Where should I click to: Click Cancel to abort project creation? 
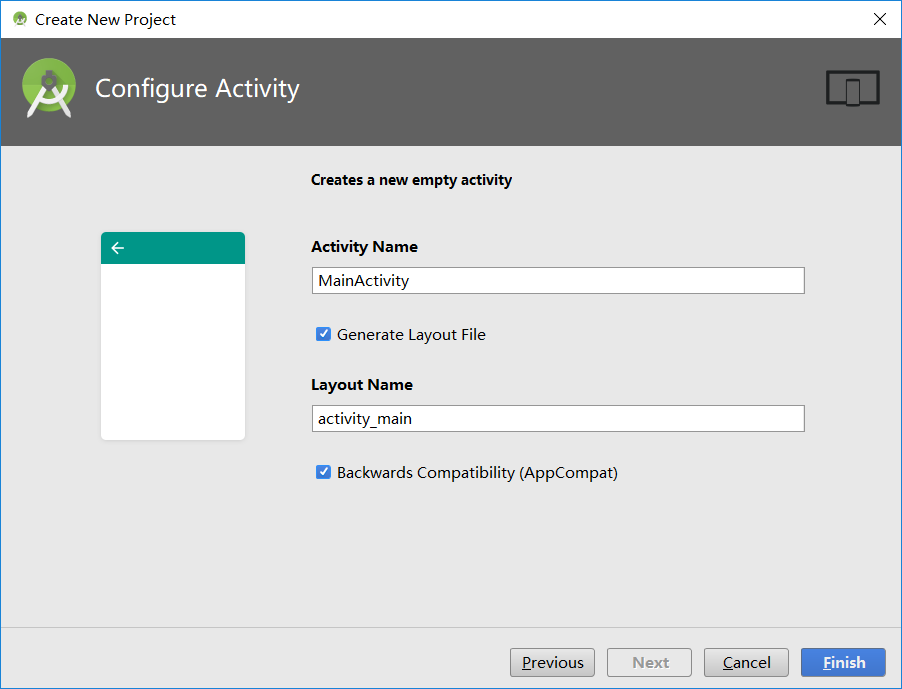(x=745, y=662)
